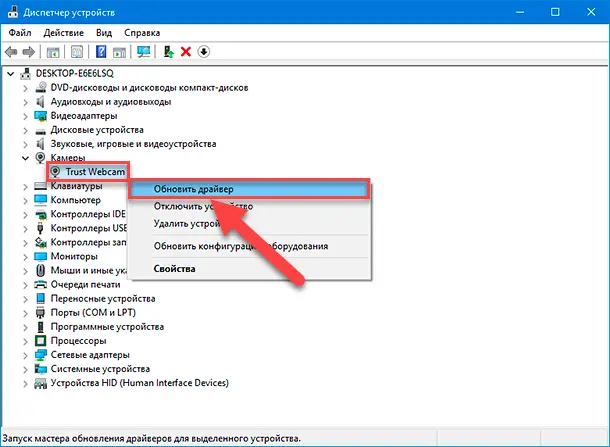
Task: Click the blue question mark Help toolbar icon
Action: [101, 51]
